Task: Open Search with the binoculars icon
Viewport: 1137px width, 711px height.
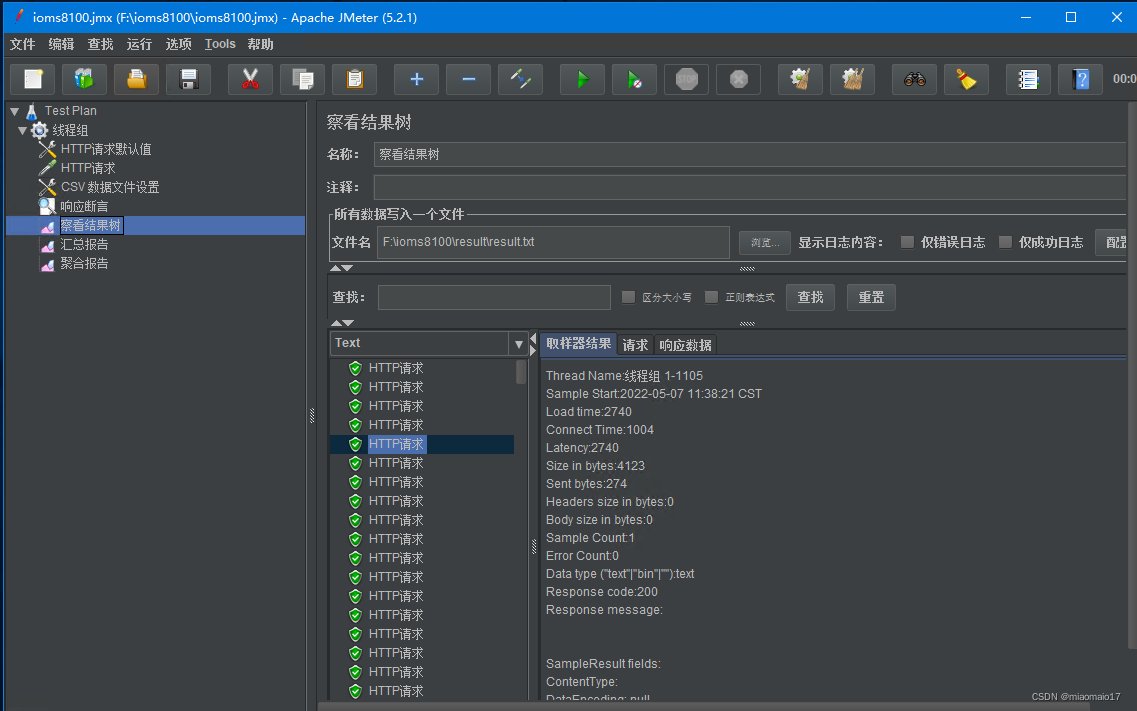Action: (914, 79)
